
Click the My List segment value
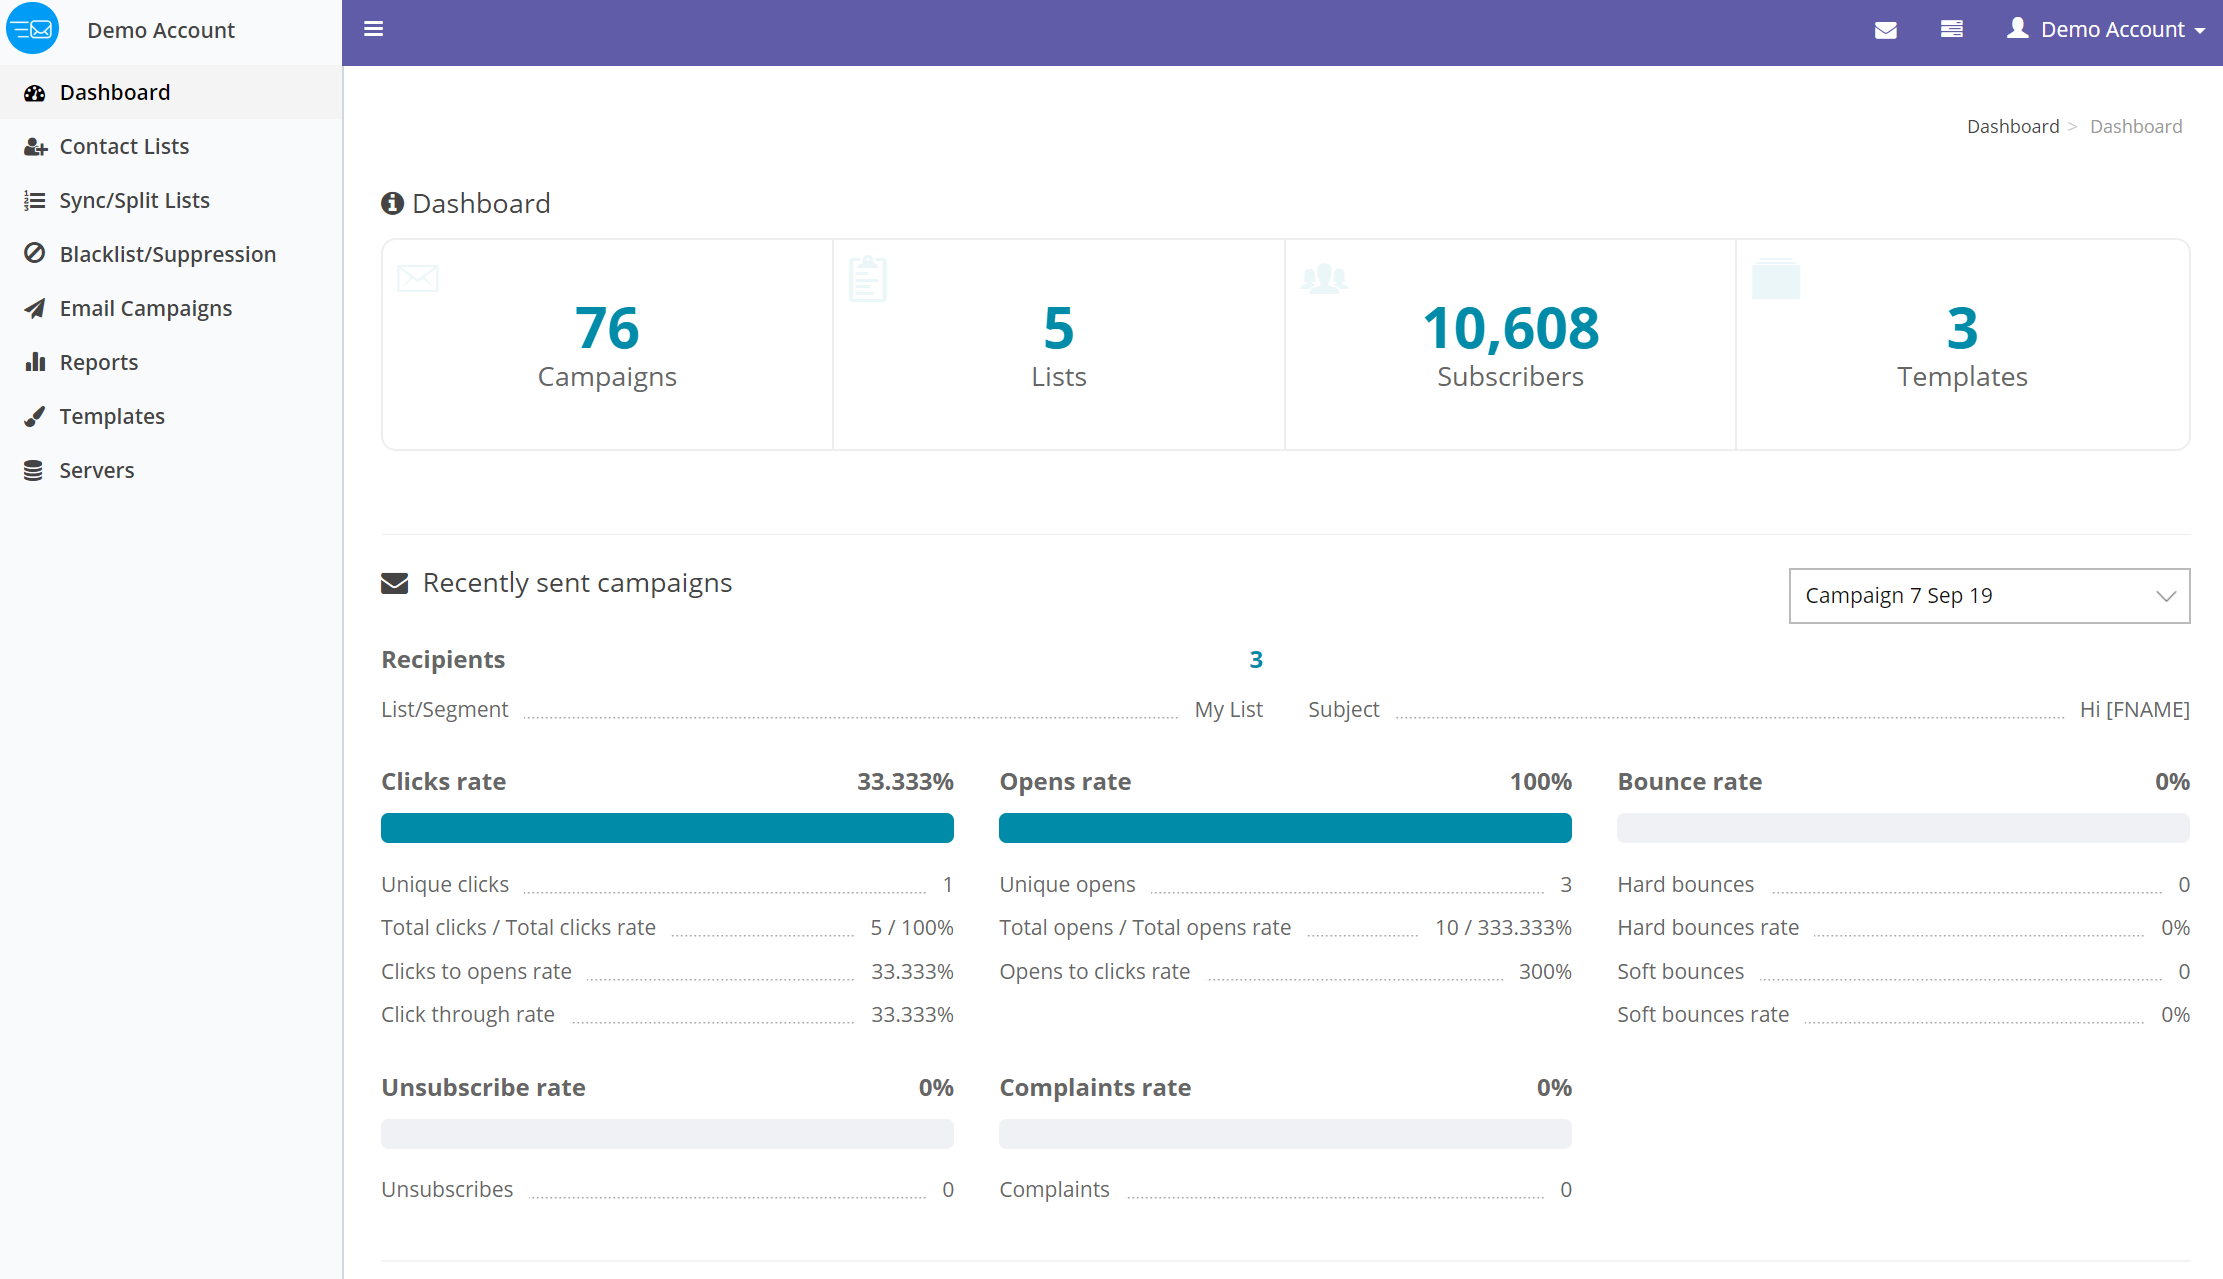(x=1228, y=710)
